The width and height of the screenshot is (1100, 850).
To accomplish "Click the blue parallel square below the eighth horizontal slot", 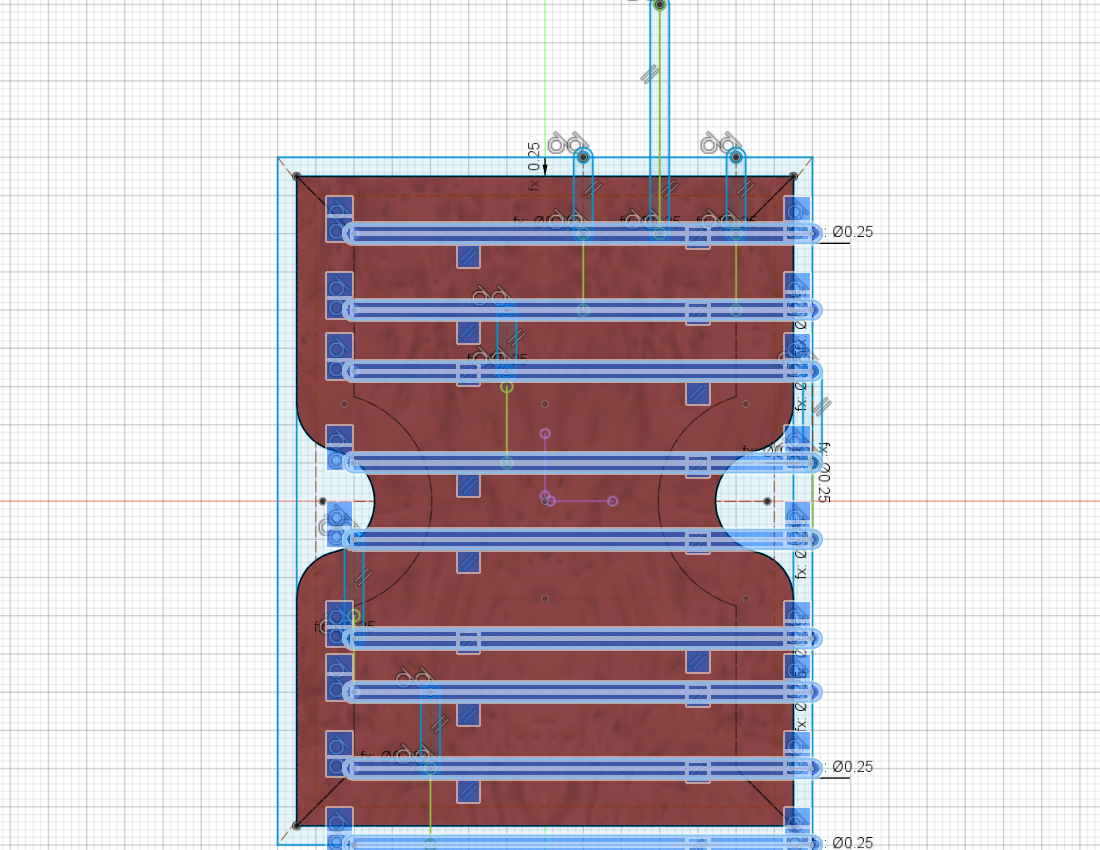I will [x=469, y=792].
